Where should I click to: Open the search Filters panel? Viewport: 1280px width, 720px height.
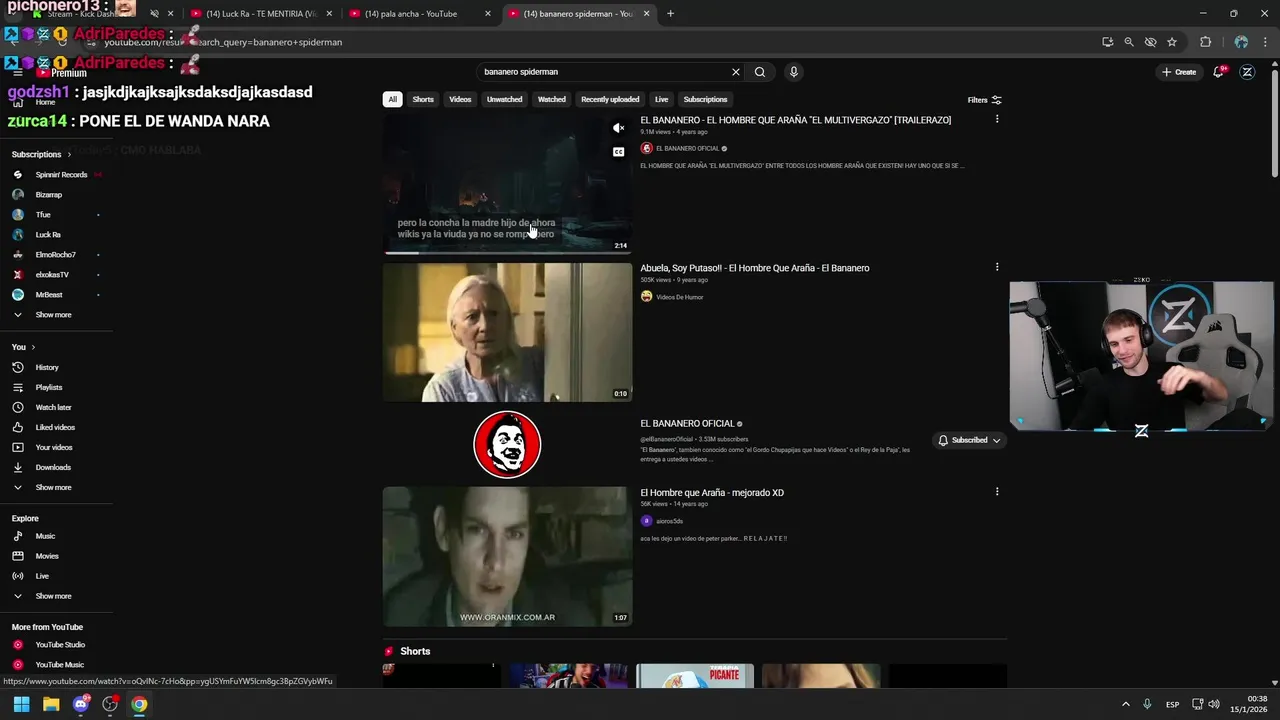(x=985, y=100)
